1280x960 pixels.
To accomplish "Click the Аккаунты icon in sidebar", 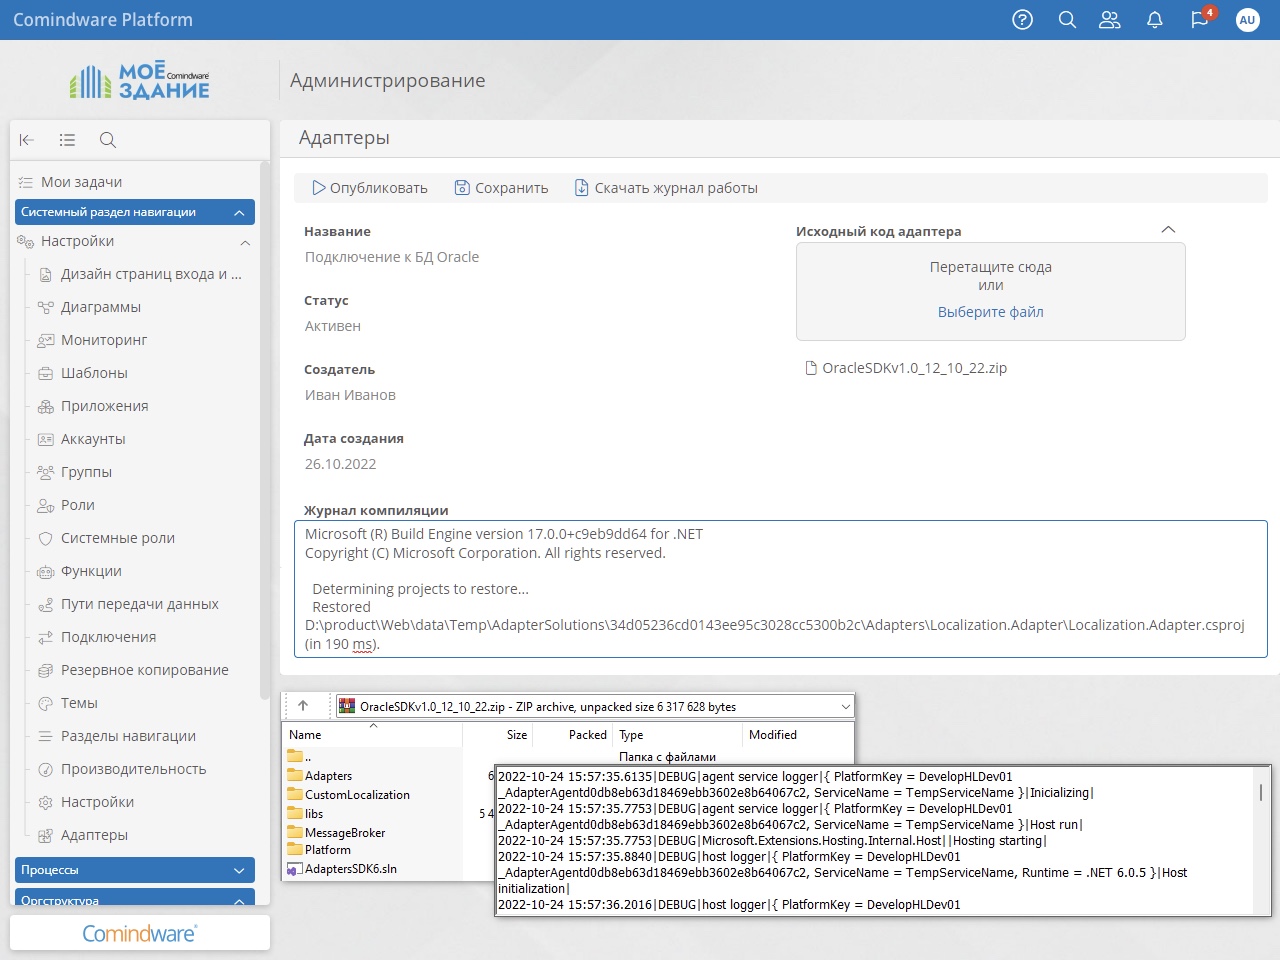I will (x=45, y=439).
